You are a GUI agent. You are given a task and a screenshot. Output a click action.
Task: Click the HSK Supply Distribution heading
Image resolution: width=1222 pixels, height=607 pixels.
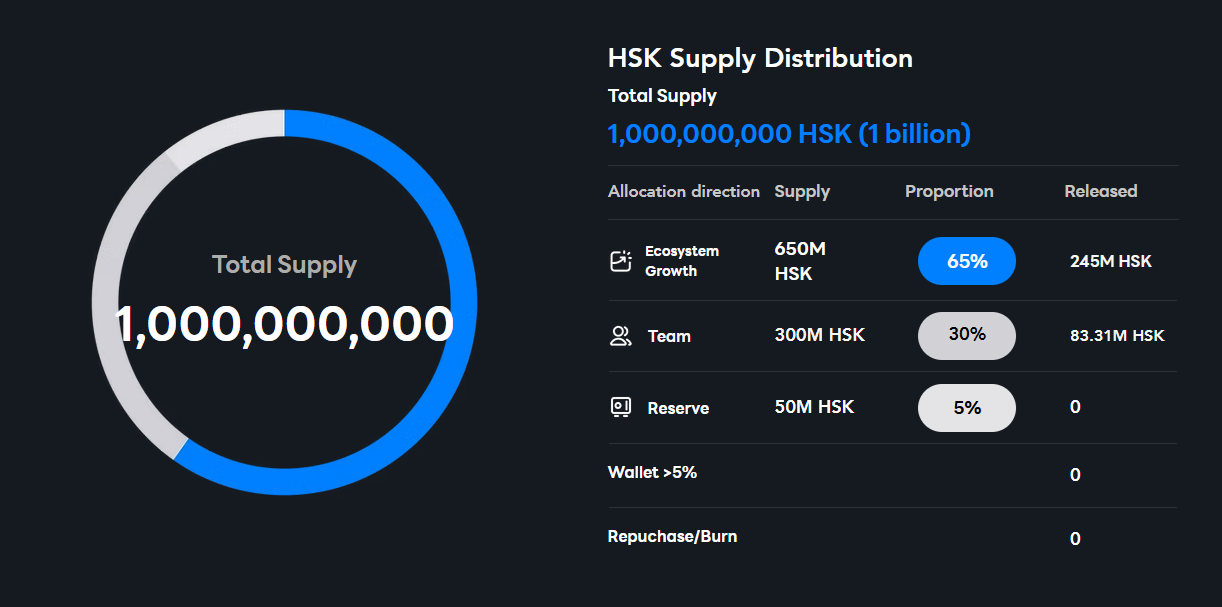click(760, 58)
